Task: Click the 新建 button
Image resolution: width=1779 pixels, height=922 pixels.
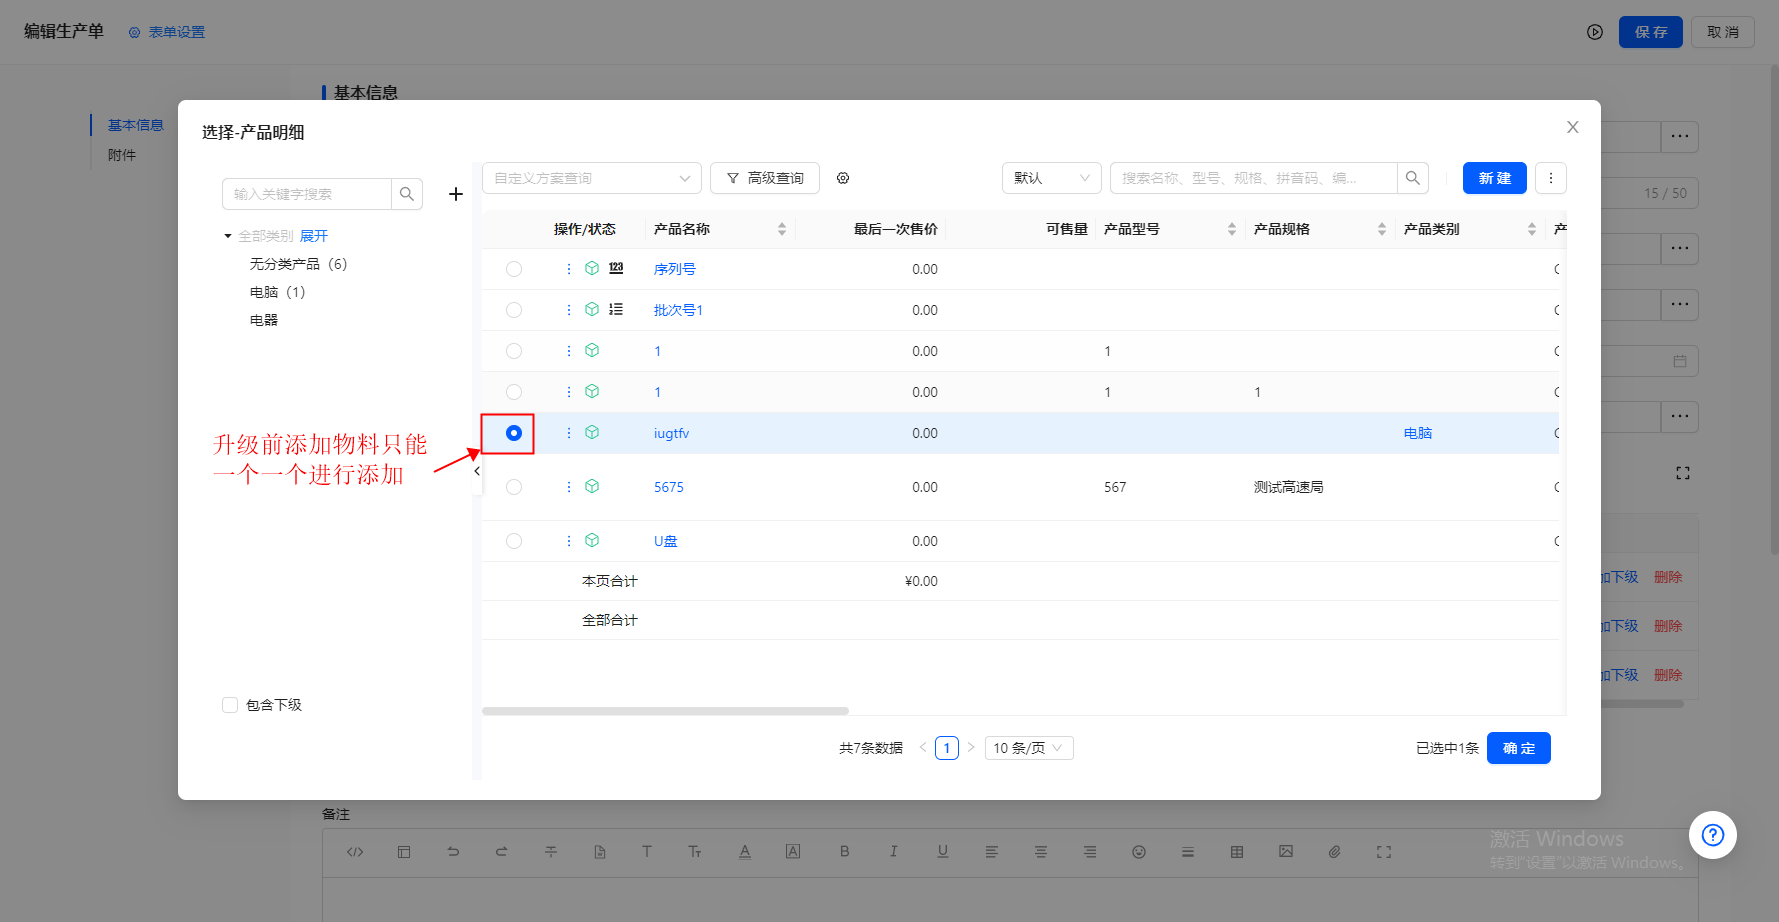Action: pyautogui.click(x=1495, y=178)
